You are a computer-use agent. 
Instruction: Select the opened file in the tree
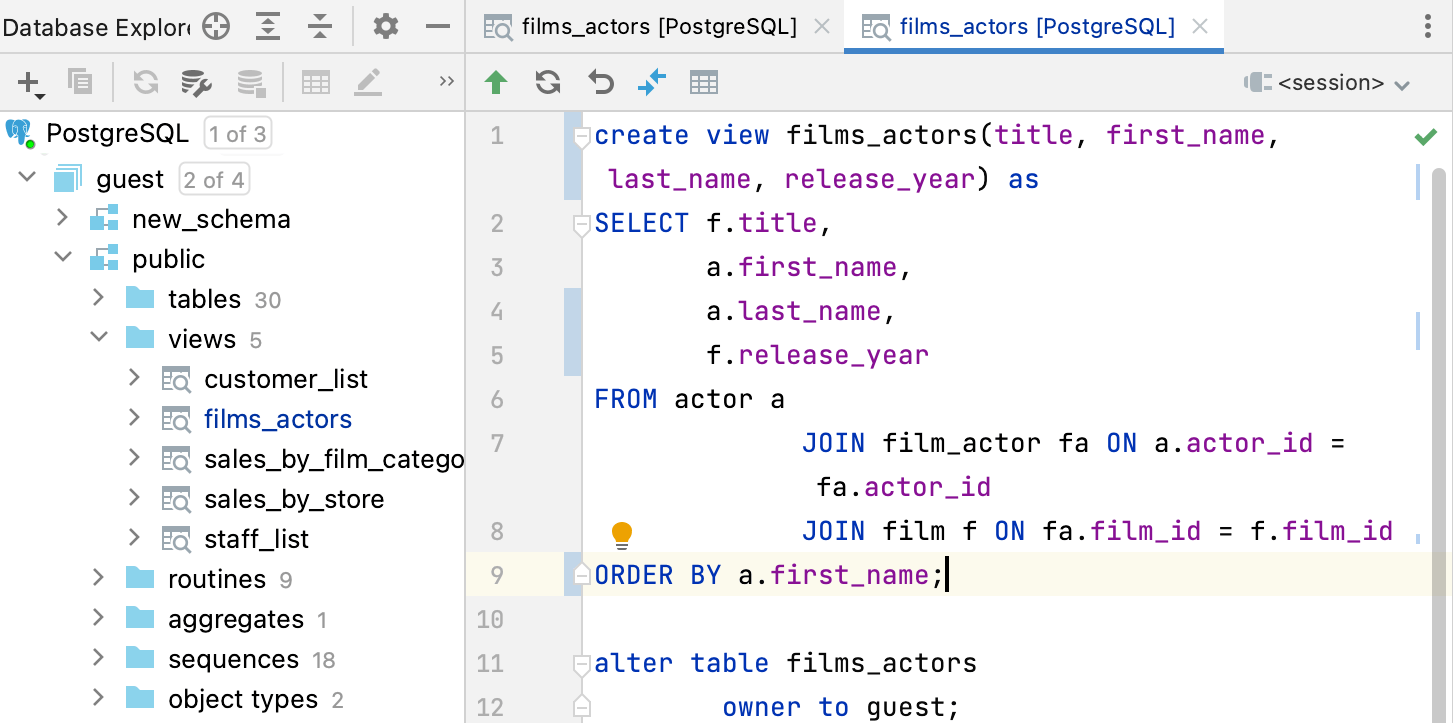216,27
